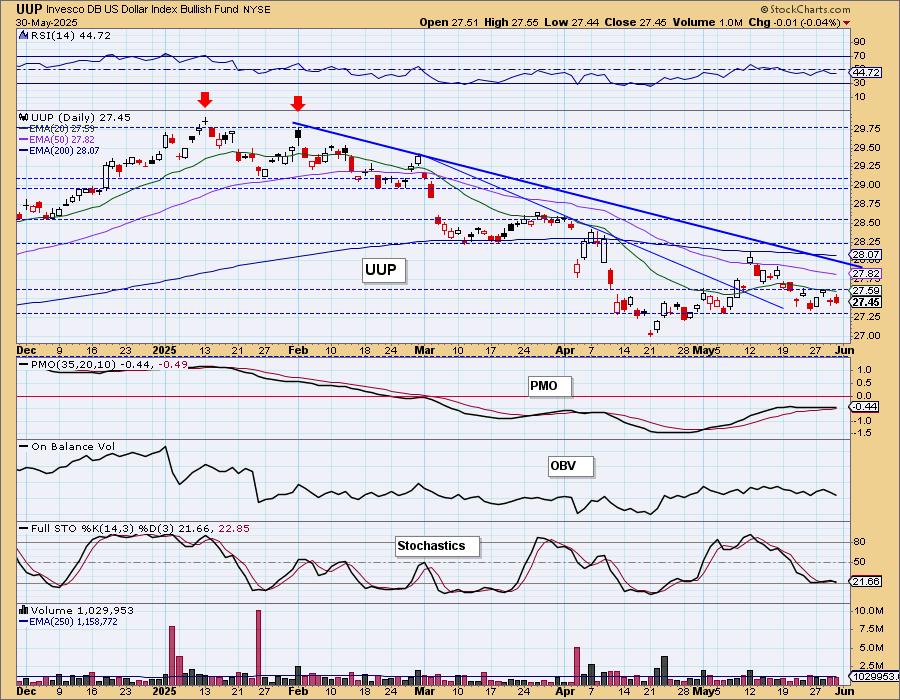Viewport: 900px width, 700px height.
Task: Click the PMO(35,20,10) -0.44 legend
Action: (92, 364)
